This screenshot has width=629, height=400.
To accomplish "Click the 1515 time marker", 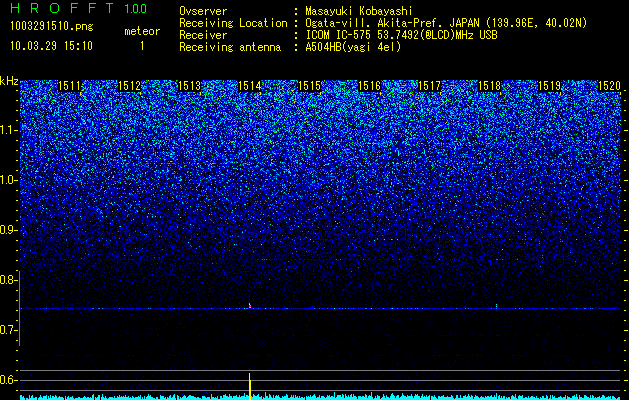I will [x=310, y=86].
